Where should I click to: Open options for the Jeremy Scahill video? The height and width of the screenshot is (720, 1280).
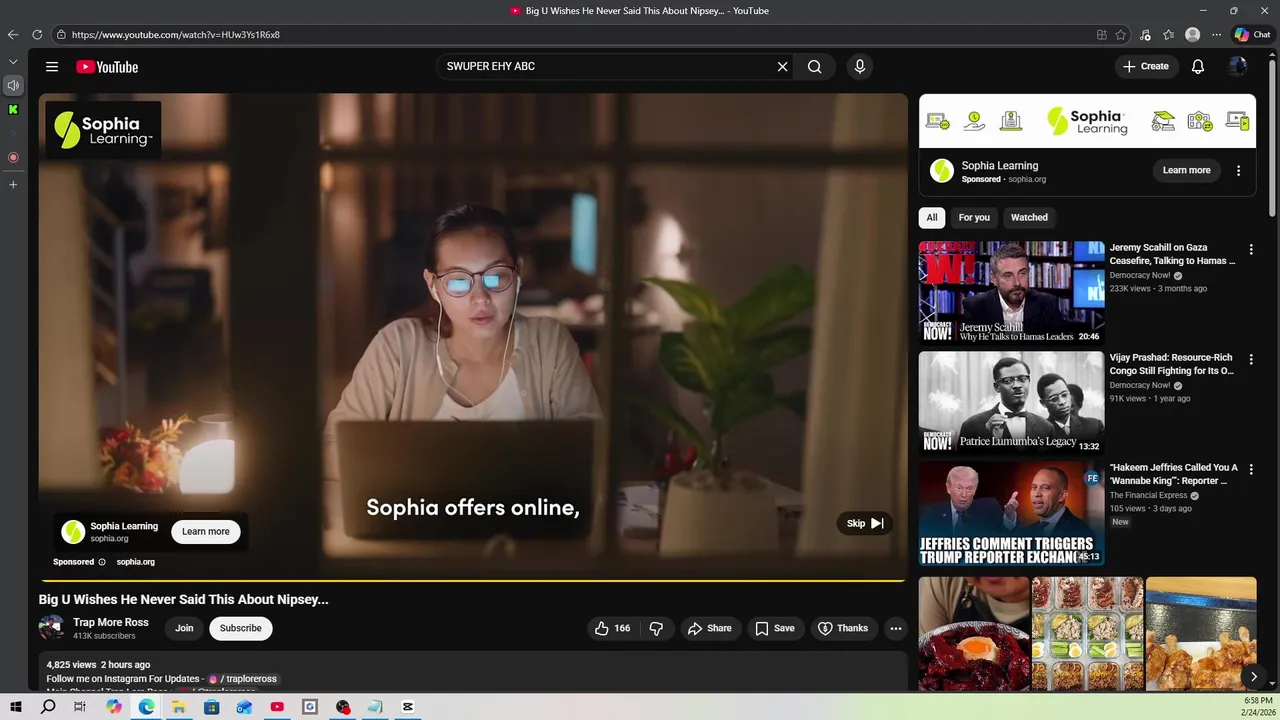click(x=1250, y=249)
